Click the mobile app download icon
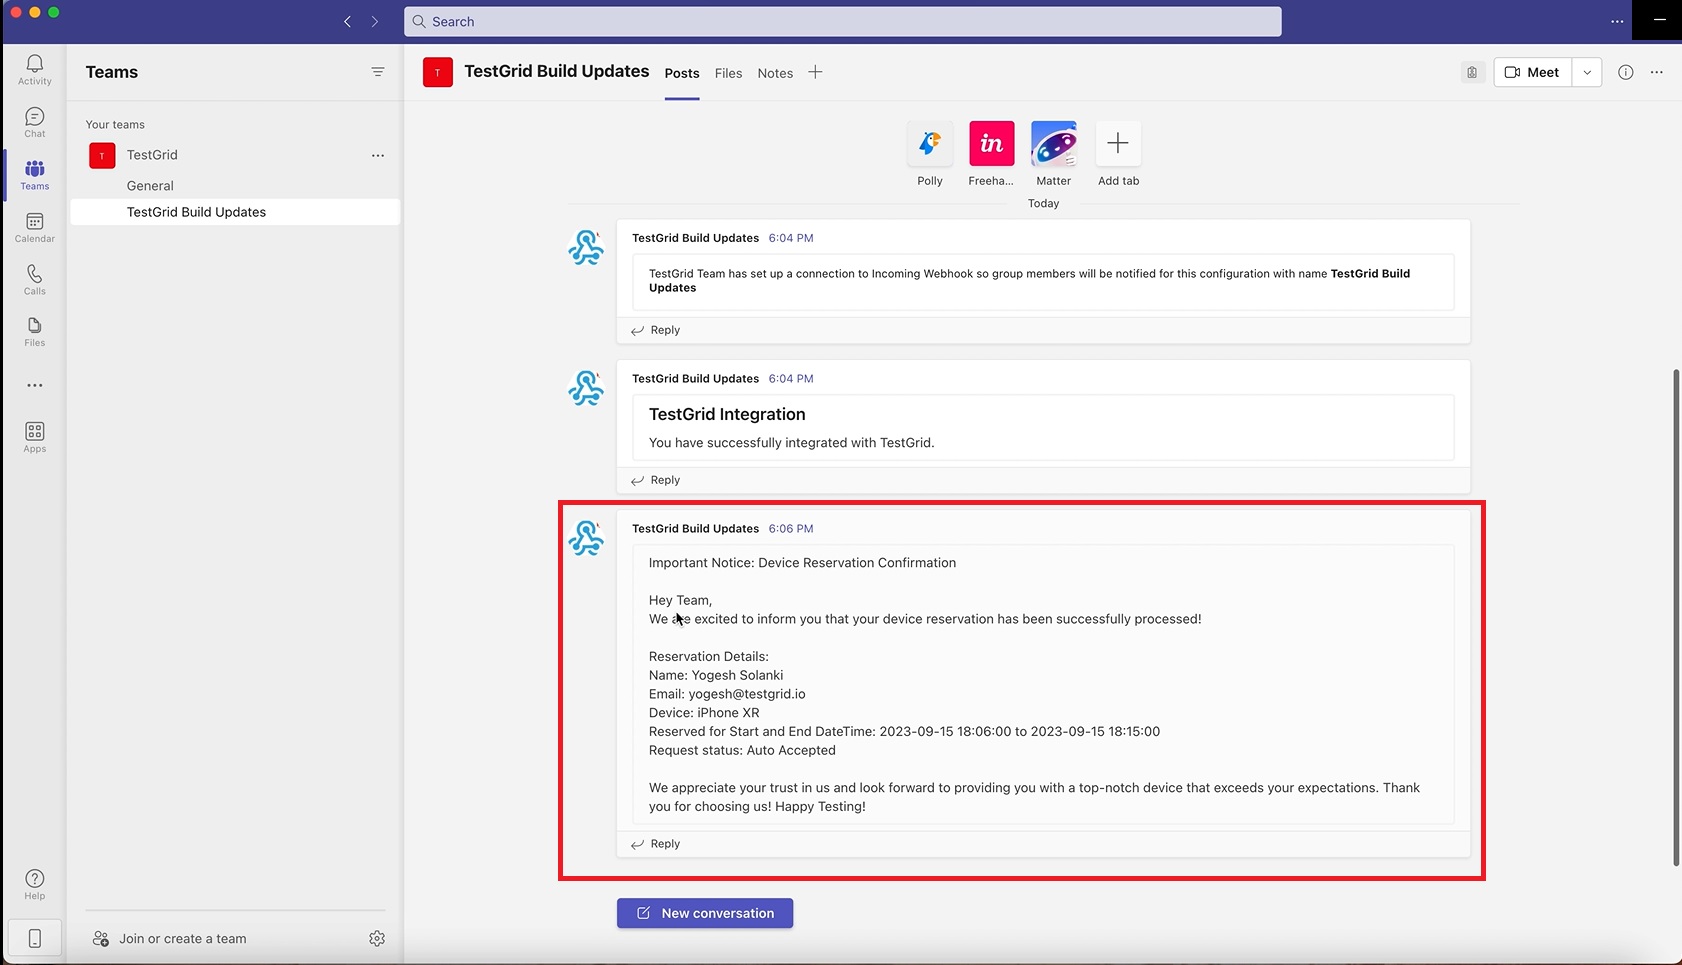This screenshot has width=1682, height=965. [x=34, y=938]
